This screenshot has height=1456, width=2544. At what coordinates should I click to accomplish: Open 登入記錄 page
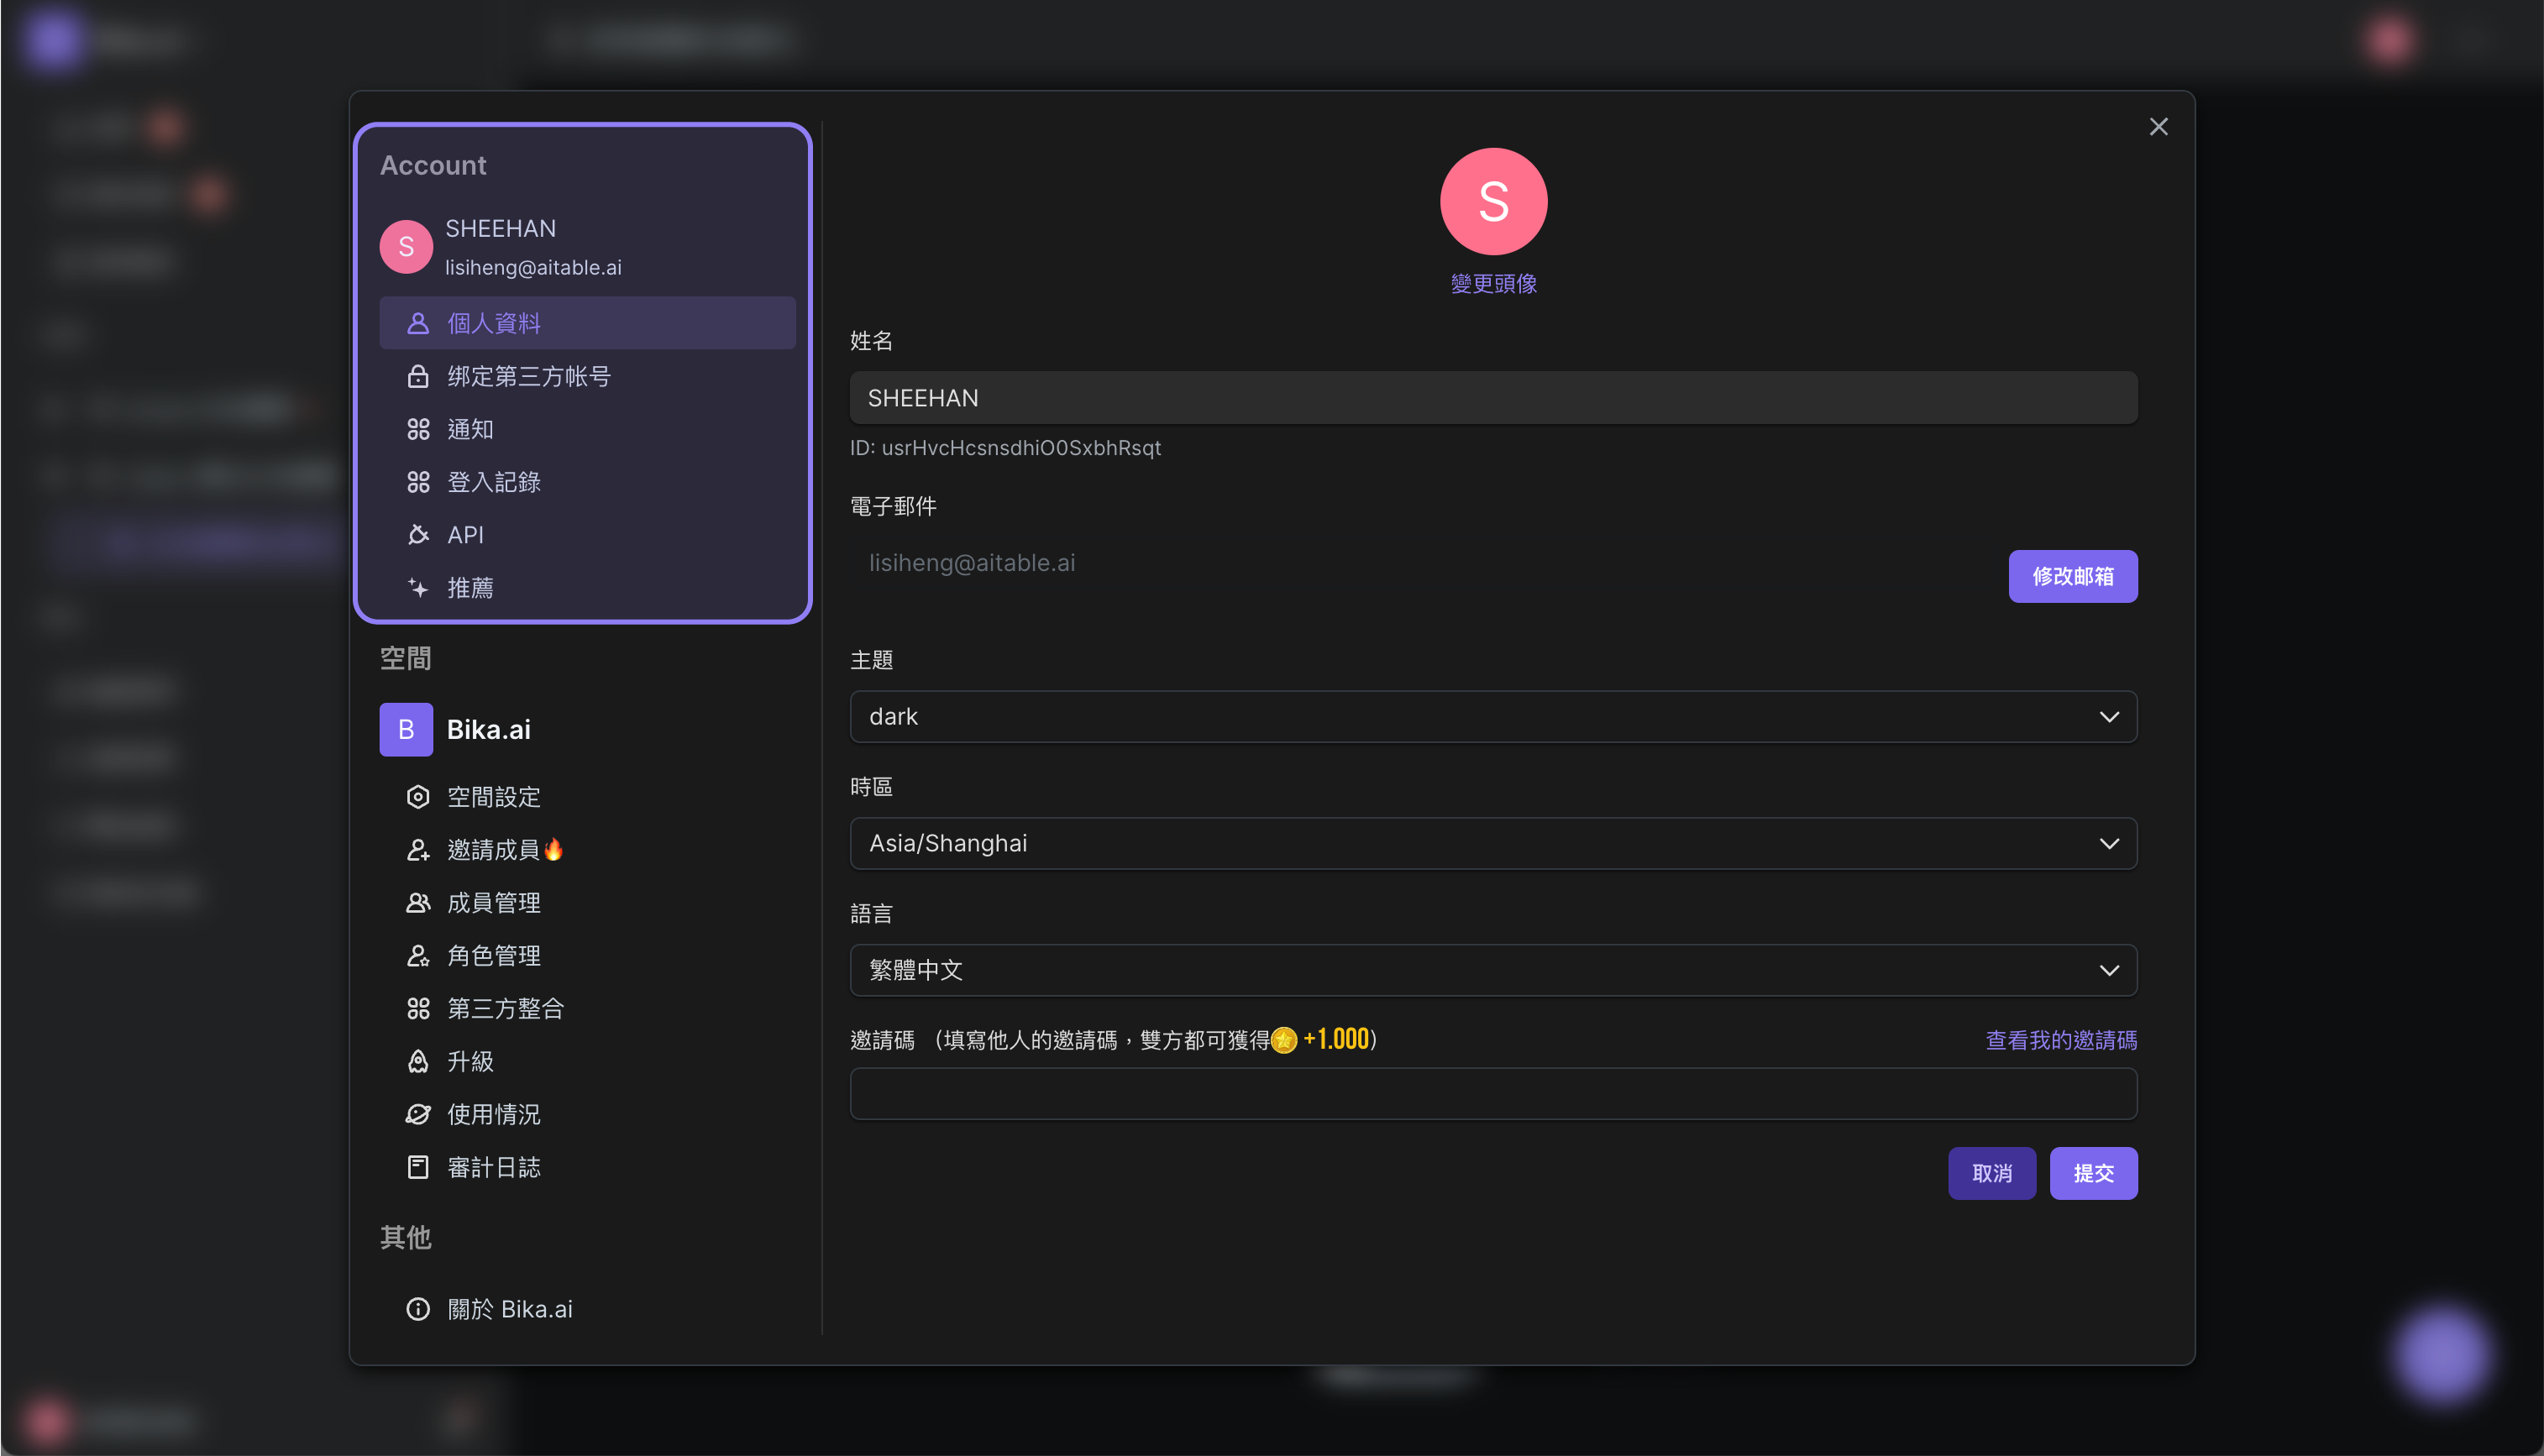point(587,482)
